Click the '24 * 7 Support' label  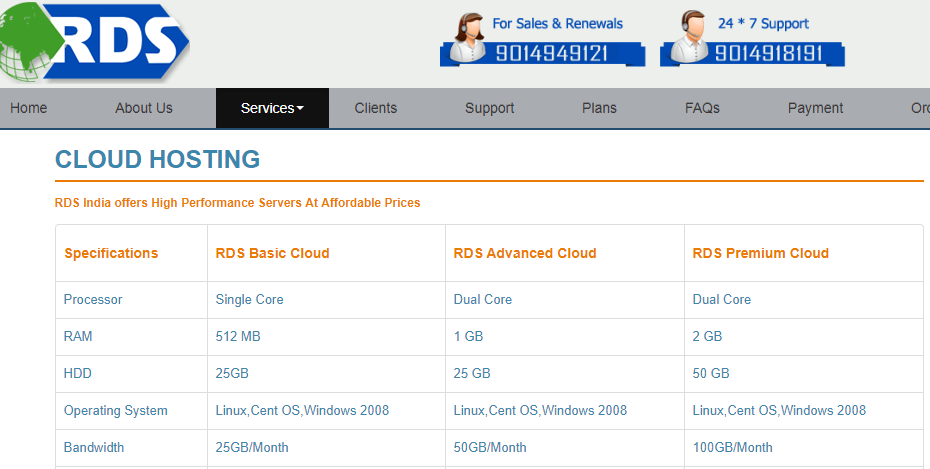click(x=763, y=24)
